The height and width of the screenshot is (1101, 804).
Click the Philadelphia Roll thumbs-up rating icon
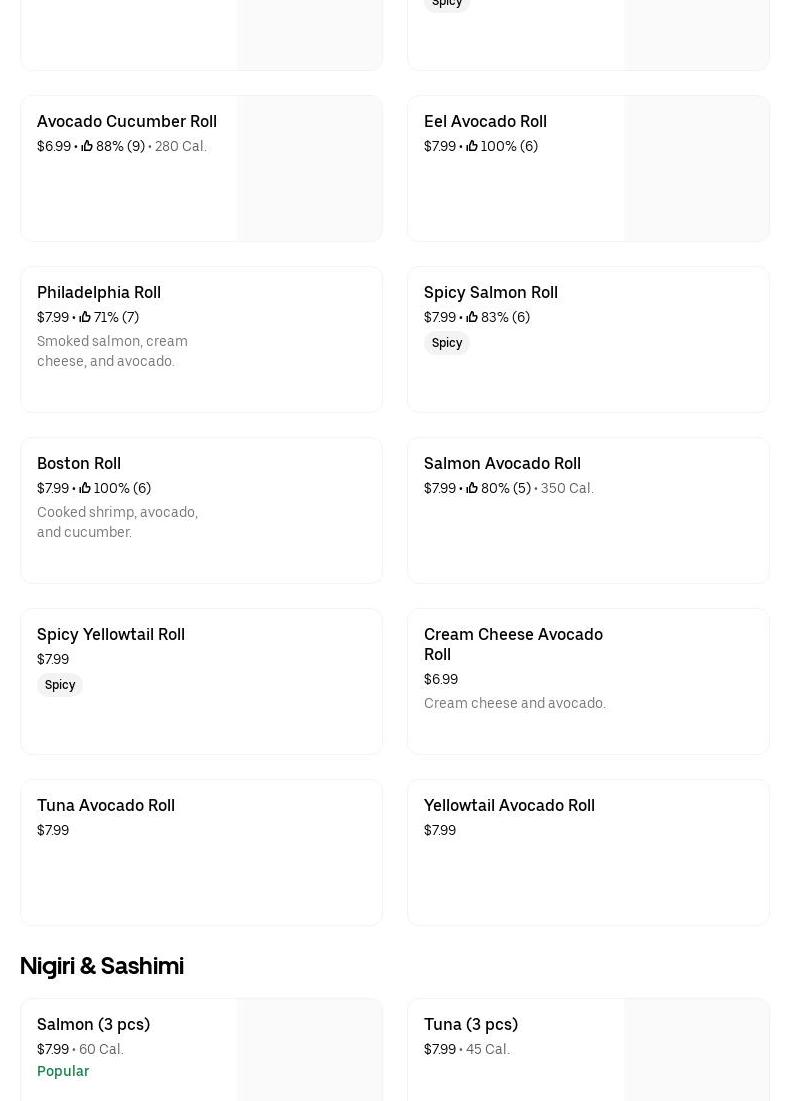(85, 317)
